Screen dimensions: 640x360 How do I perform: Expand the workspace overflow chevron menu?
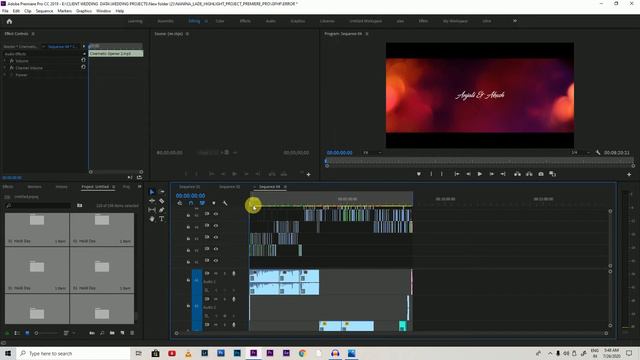(515, 21)
